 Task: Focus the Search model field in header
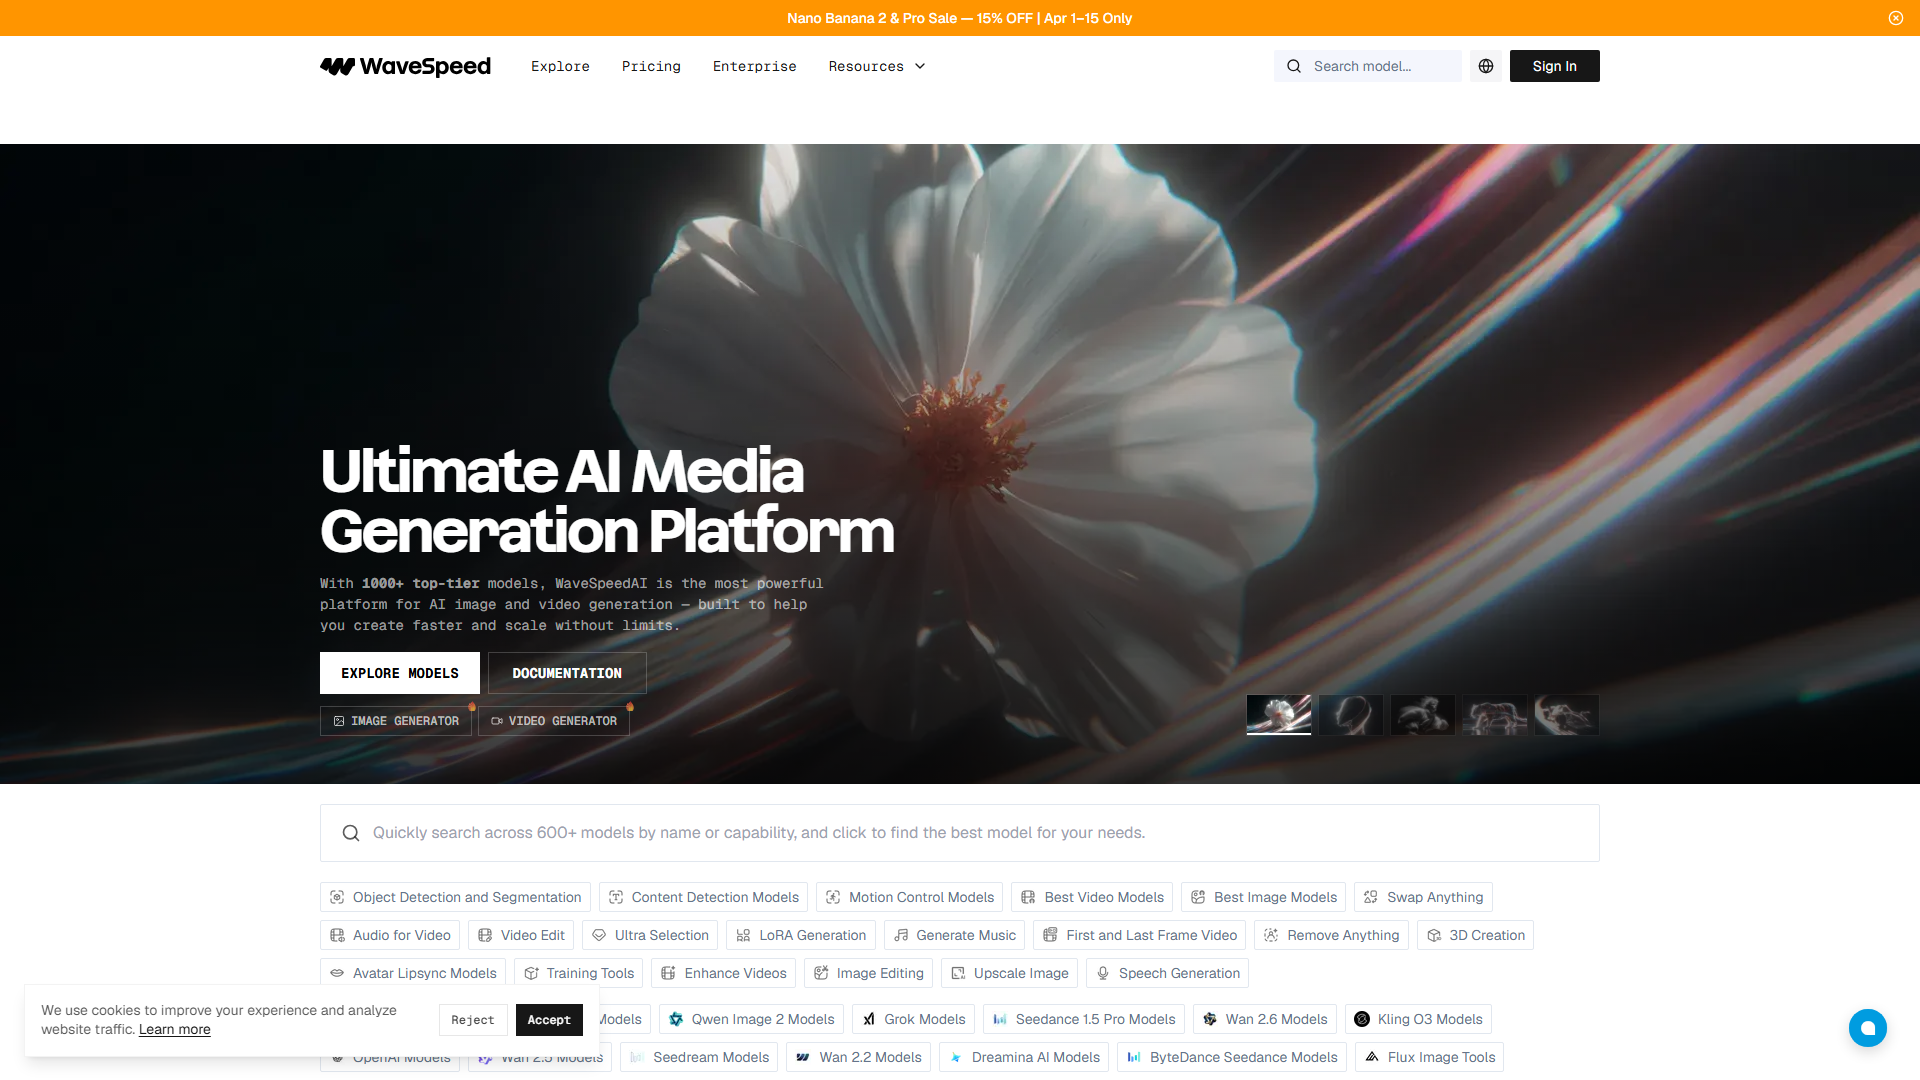point(1367,66)
